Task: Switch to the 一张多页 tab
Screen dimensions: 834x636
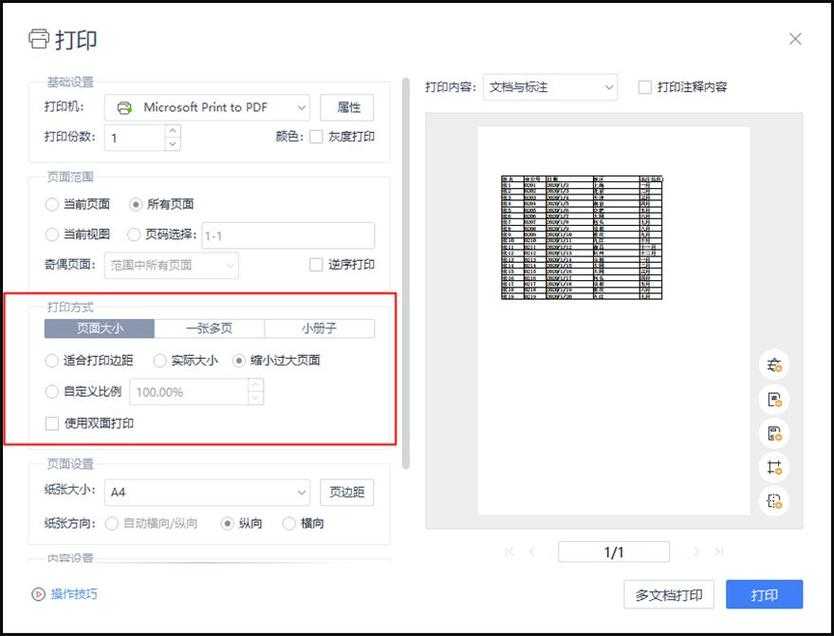Action: point(209,328)
